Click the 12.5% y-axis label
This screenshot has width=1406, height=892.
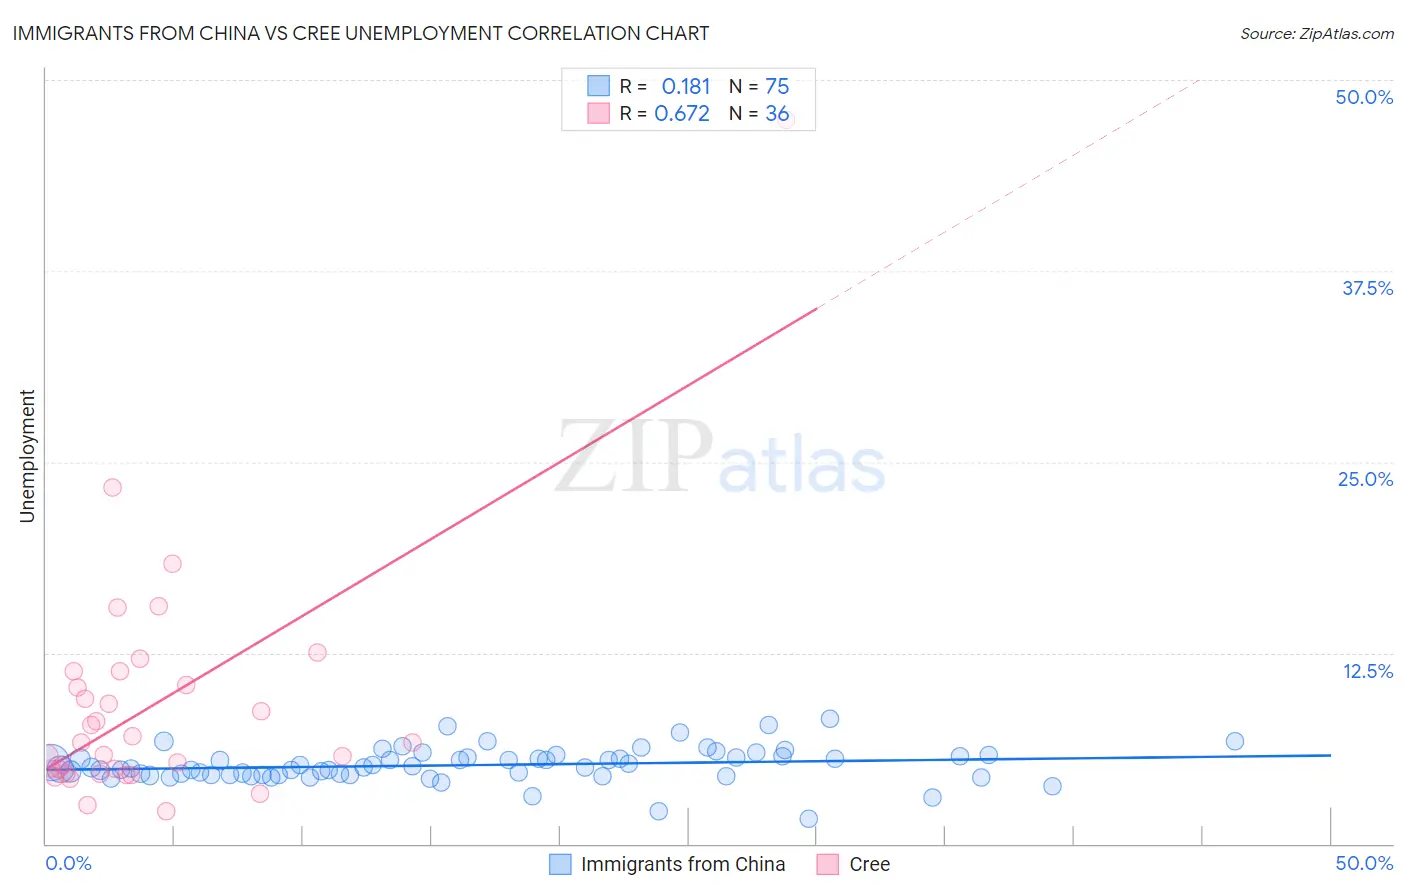[x=1367, y=671]
